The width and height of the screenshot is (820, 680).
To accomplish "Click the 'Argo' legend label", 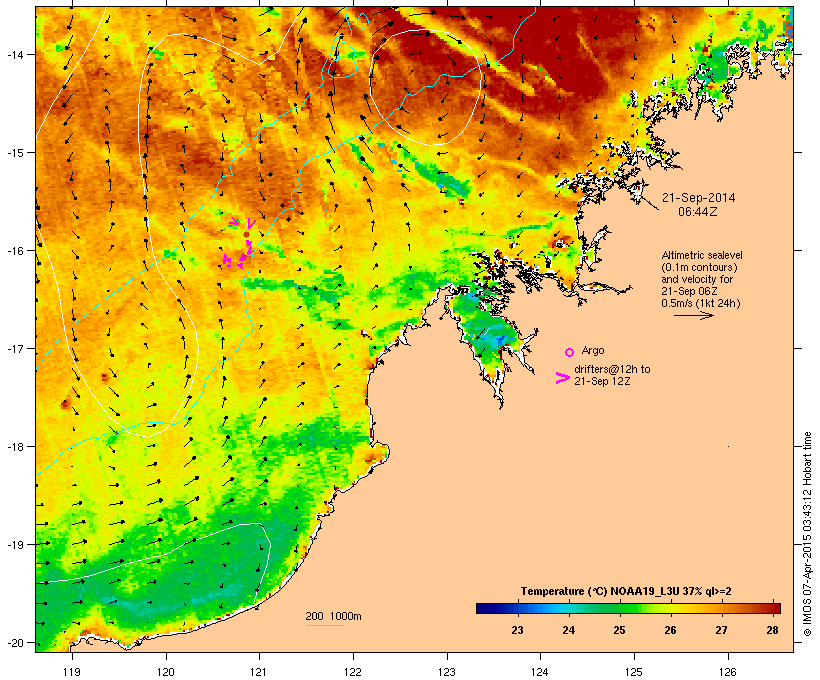I will 593,350.
